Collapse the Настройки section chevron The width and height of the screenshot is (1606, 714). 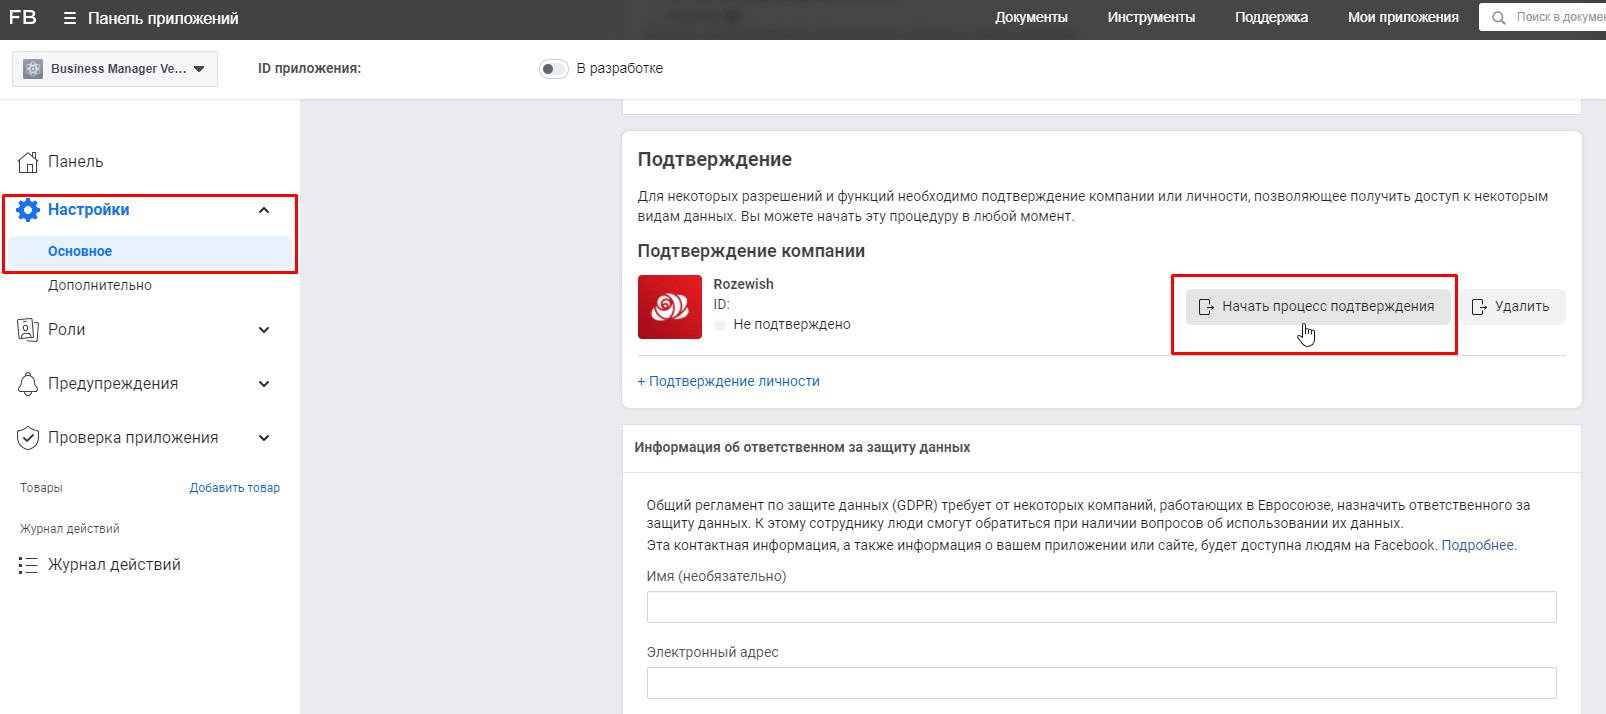click(x=264, y=210)
